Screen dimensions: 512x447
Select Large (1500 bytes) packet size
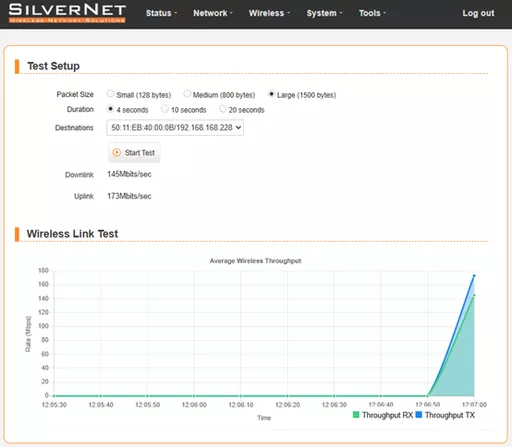[x=271, y=94]
